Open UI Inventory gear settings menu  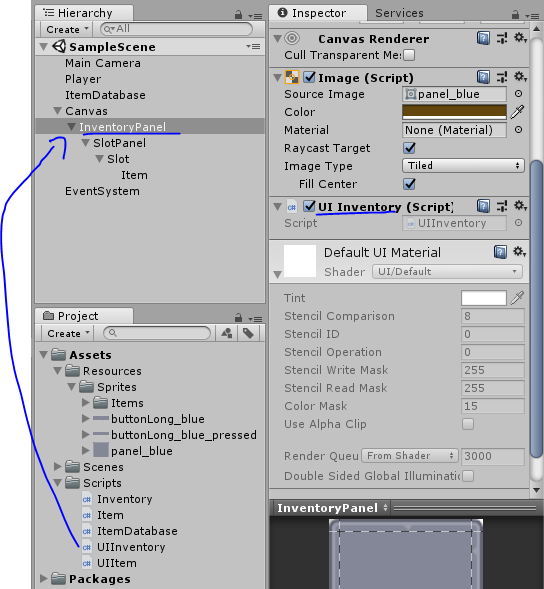520,205
